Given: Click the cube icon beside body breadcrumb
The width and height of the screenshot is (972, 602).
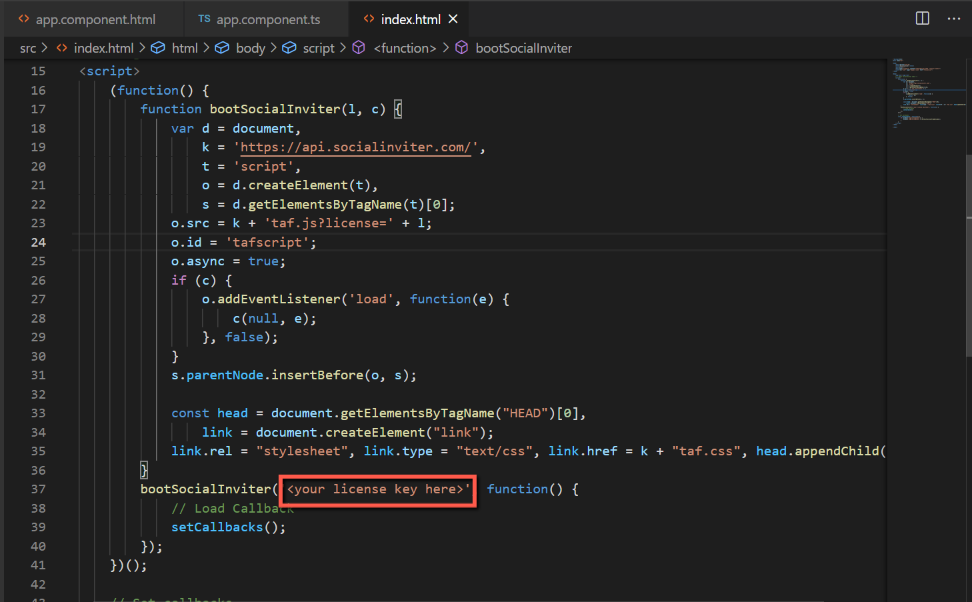Looking at the screenshot, I should click(223, 48).
